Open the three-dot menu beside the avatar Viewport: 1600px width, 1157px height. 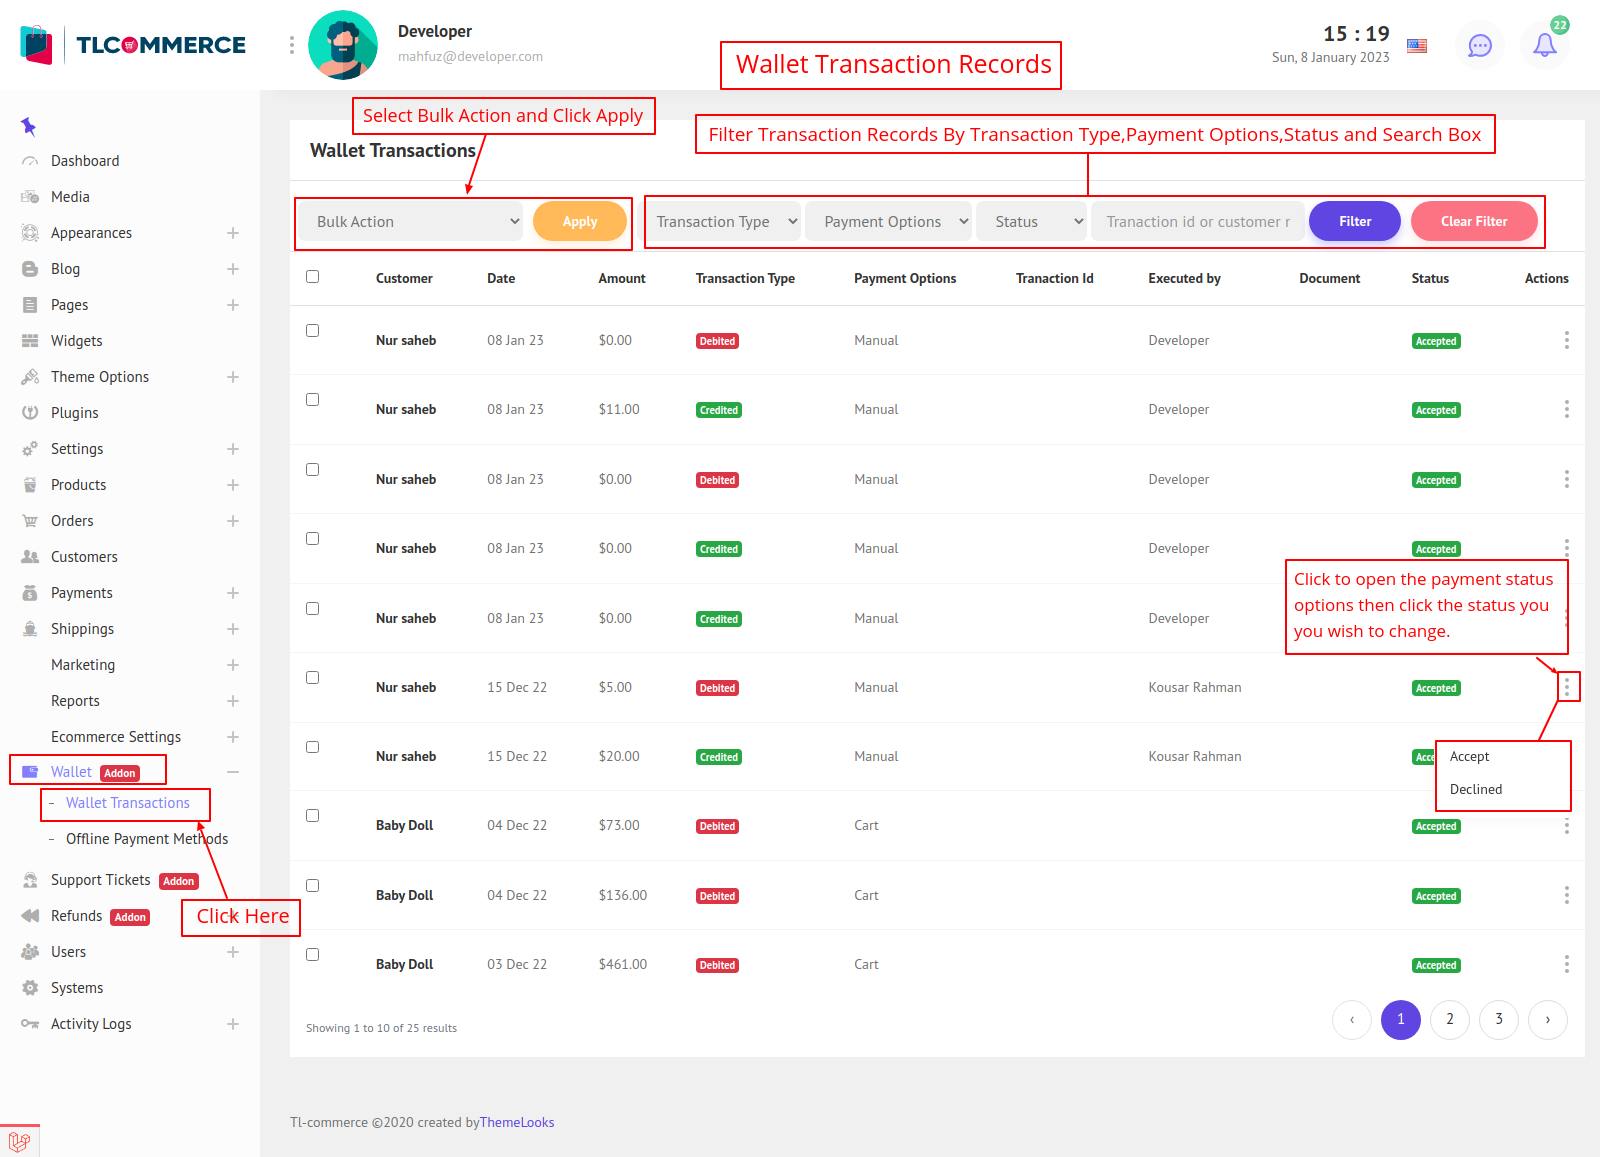[292, 45]
